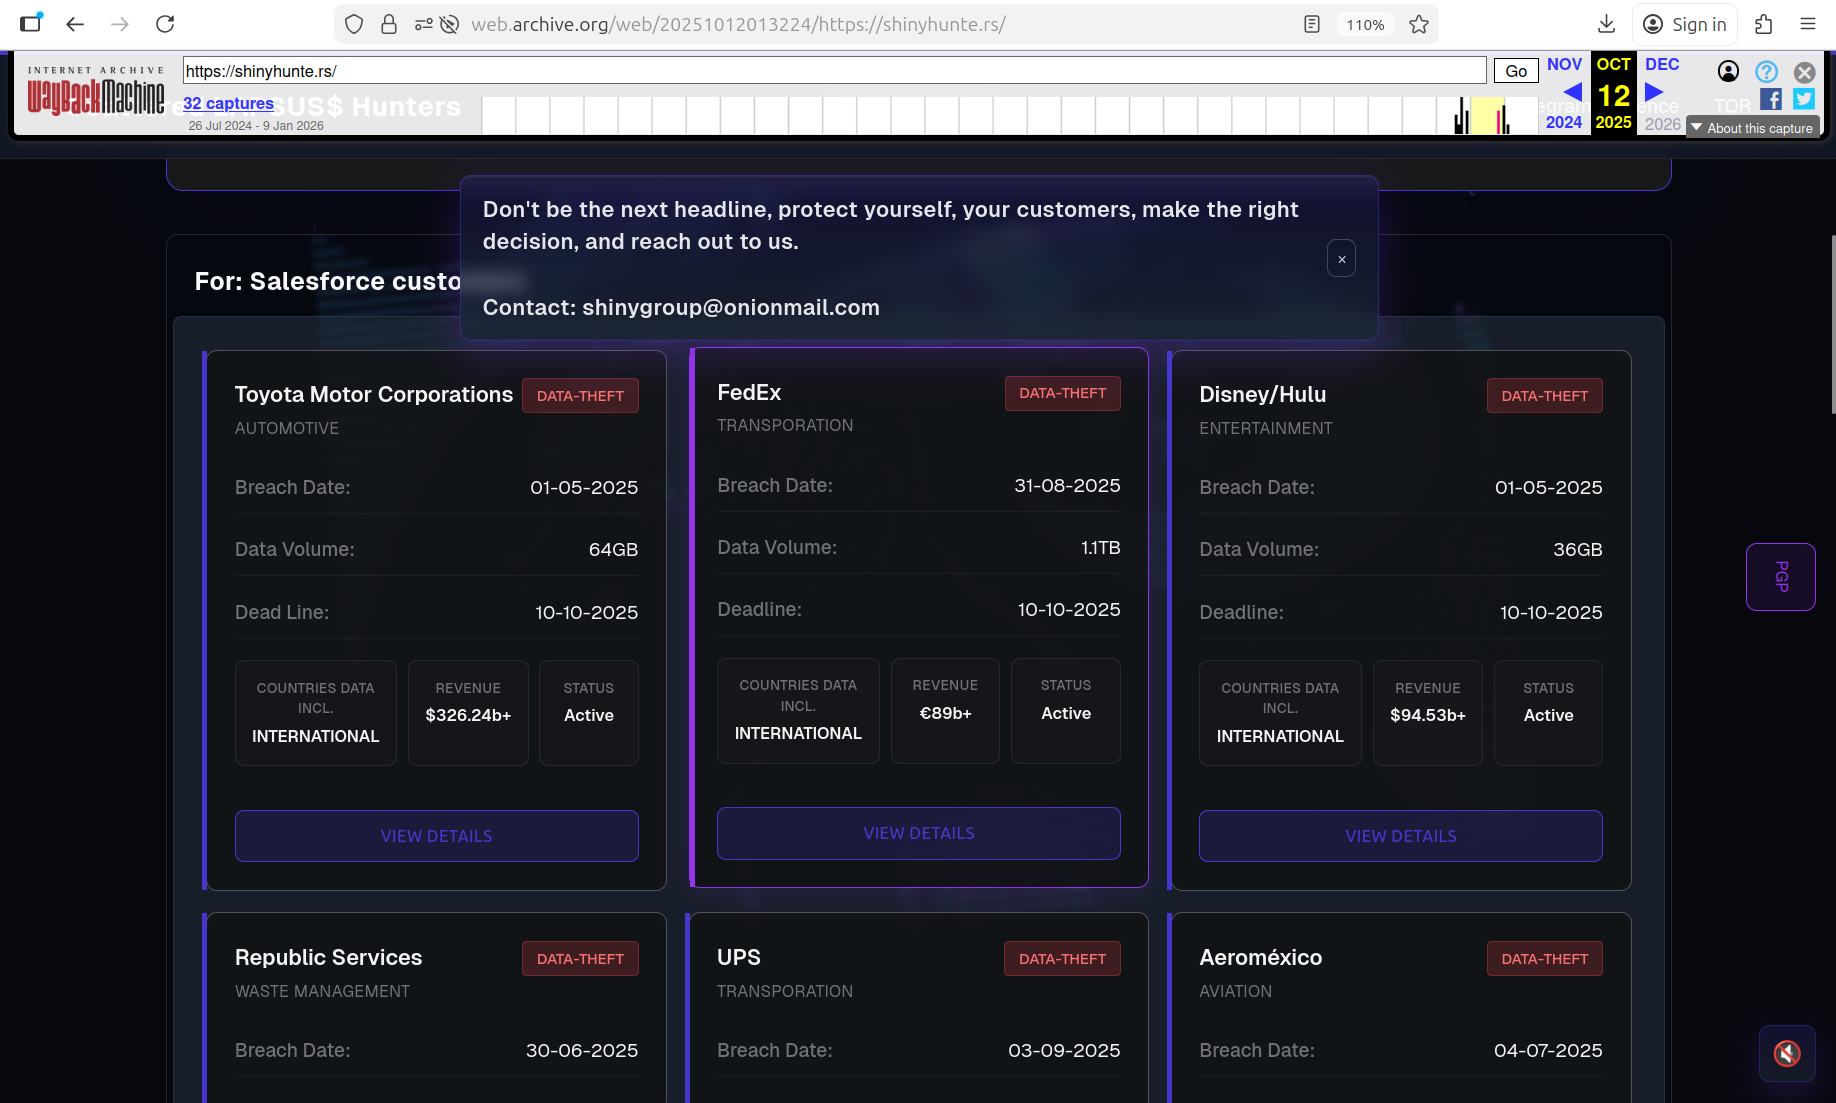The width and height of the screenshot is (1836, 1103).
Task: Share capture on Twitter icon
Action: point(1803,99)
